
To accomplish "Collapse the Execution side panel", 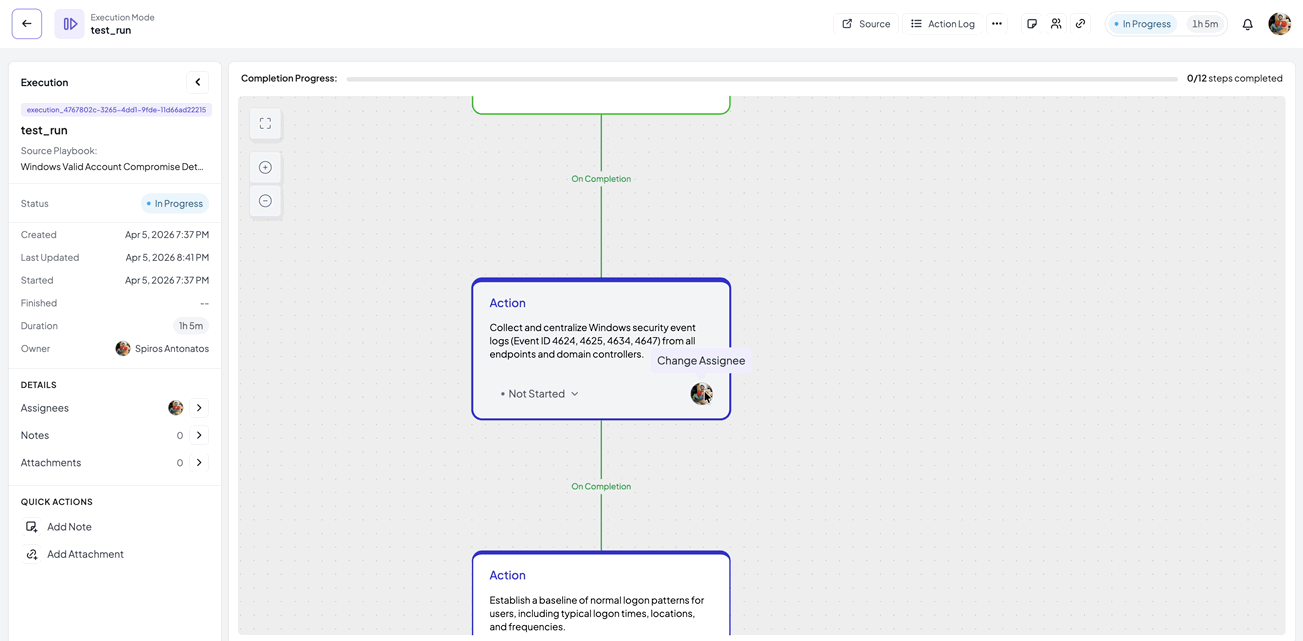I will (197, 81).
